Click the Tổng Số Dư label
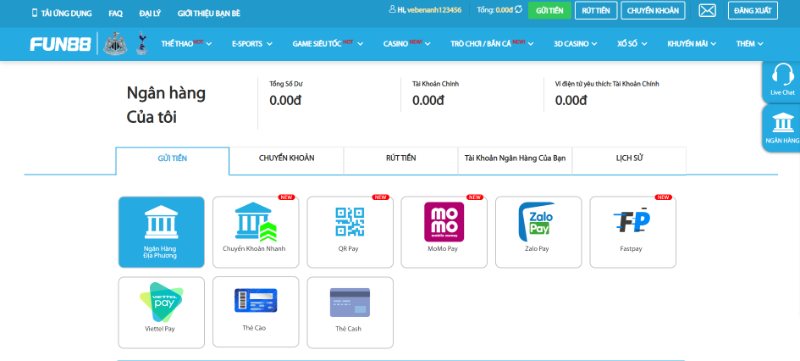800x361 pixels. click(286, 84)
